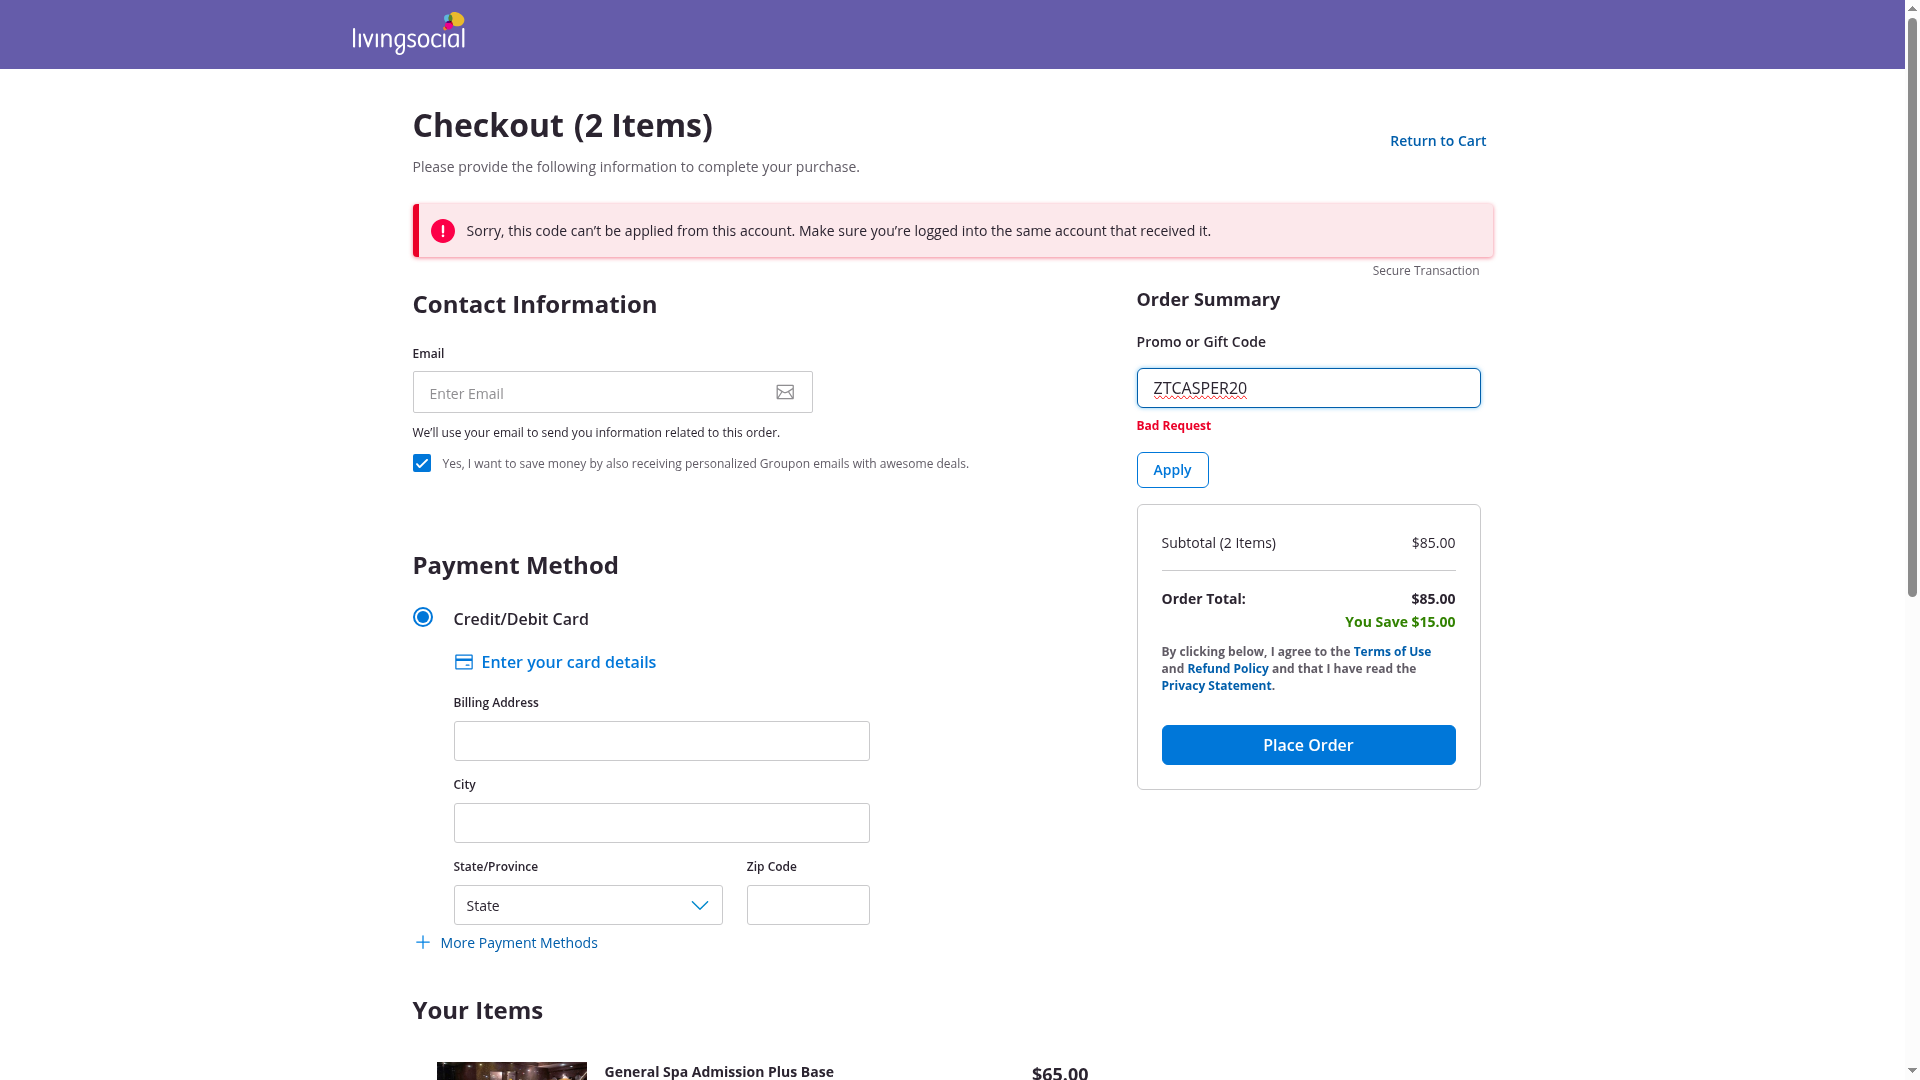Screen dimensions: 1920x1080
Task: Uncheck the Groupon emails checkbox
Action: (422, 463)
